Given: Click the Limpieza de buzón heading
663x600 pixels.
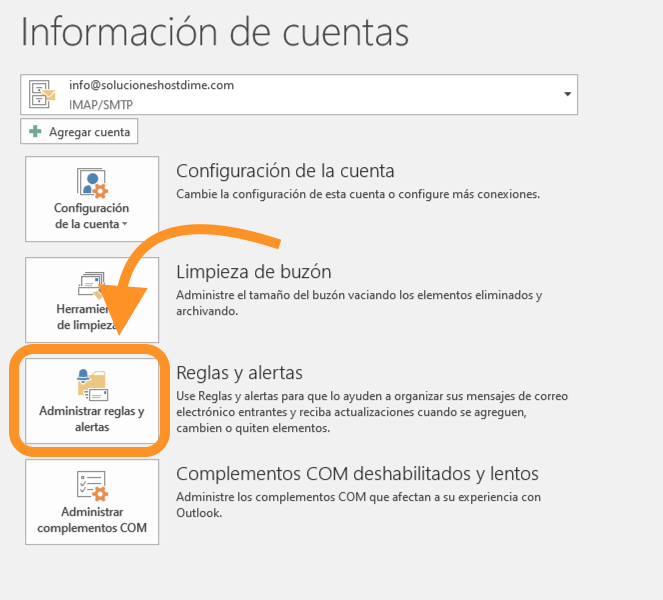Looking at the screenshot, I should 253,271.
